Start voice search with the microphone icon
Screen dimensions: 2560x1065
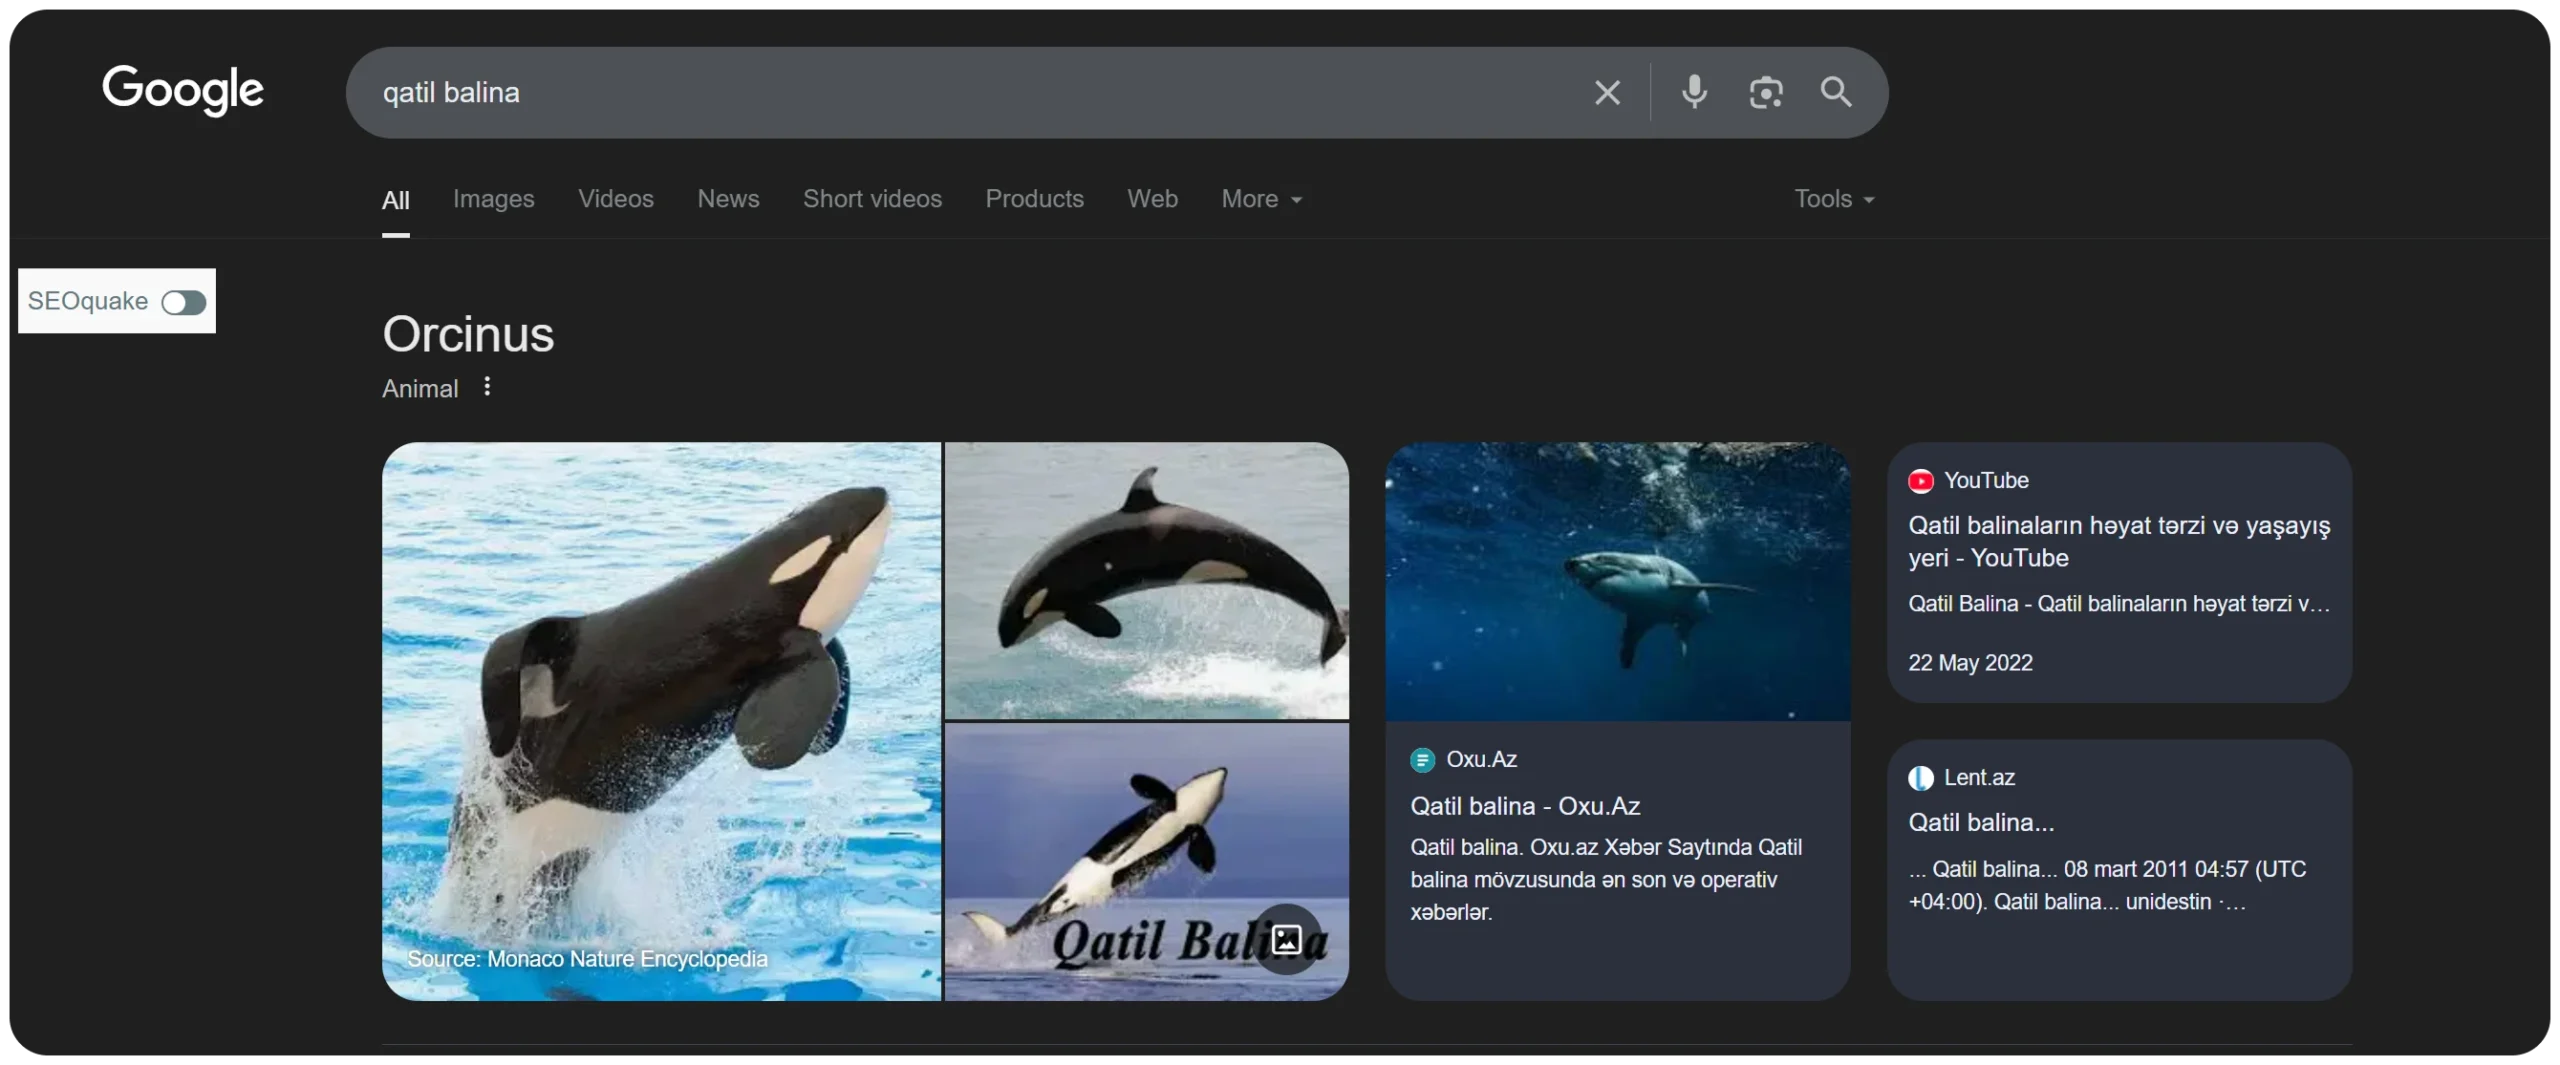pyautogui.click(x=1694, y=93)
